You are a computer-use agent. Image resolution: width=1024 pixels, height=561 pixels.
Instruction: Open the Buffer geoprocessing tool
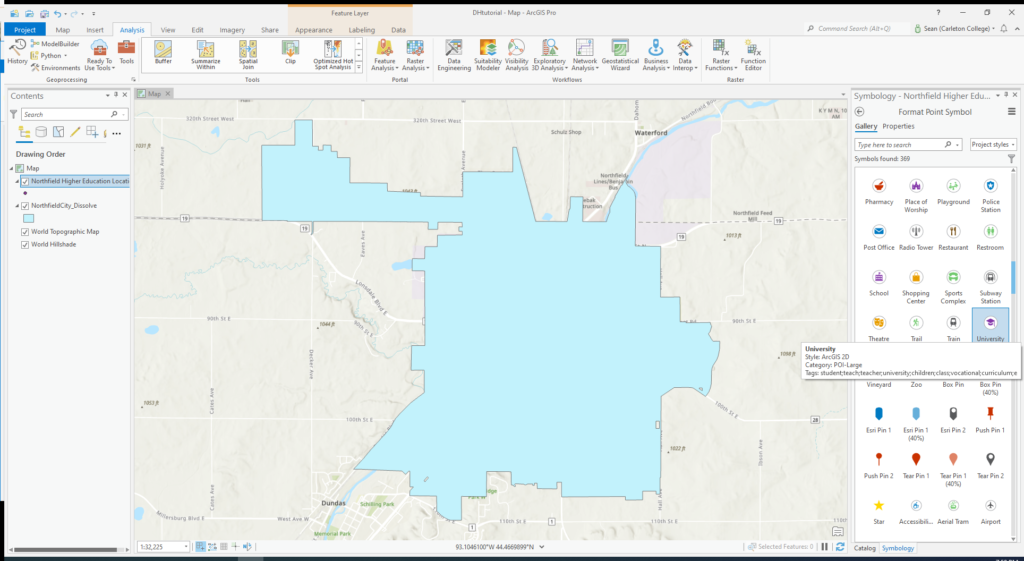(x=163, y=53)
